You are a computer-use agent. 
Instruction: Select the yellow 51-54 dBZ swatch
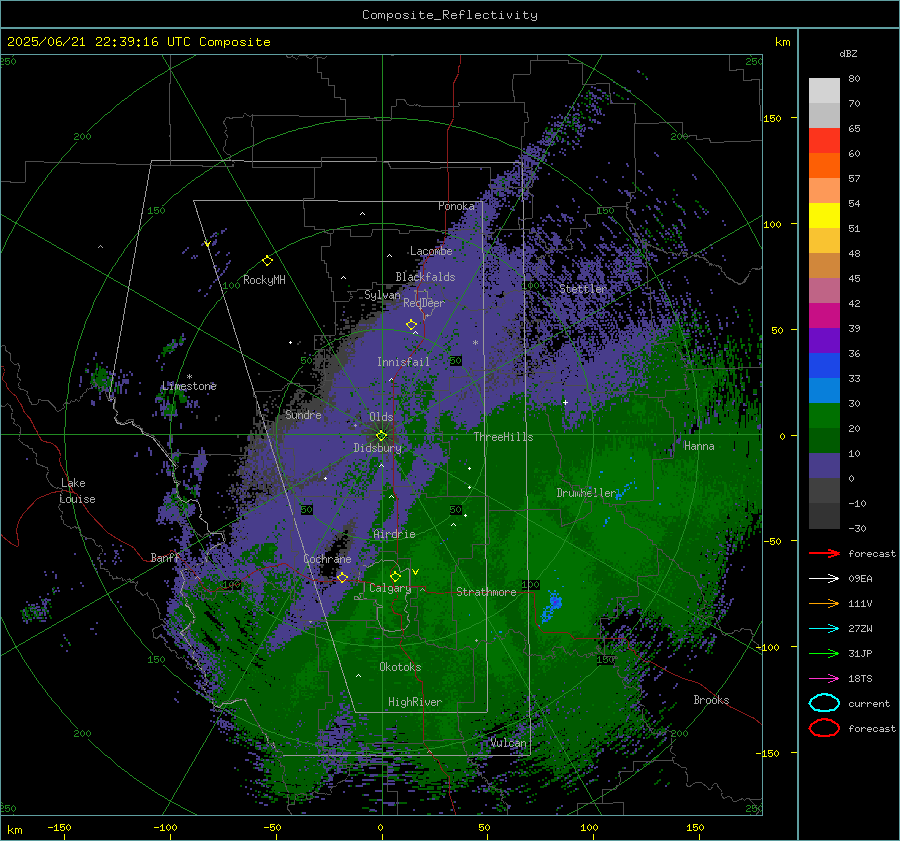click(x=824, y=216)
